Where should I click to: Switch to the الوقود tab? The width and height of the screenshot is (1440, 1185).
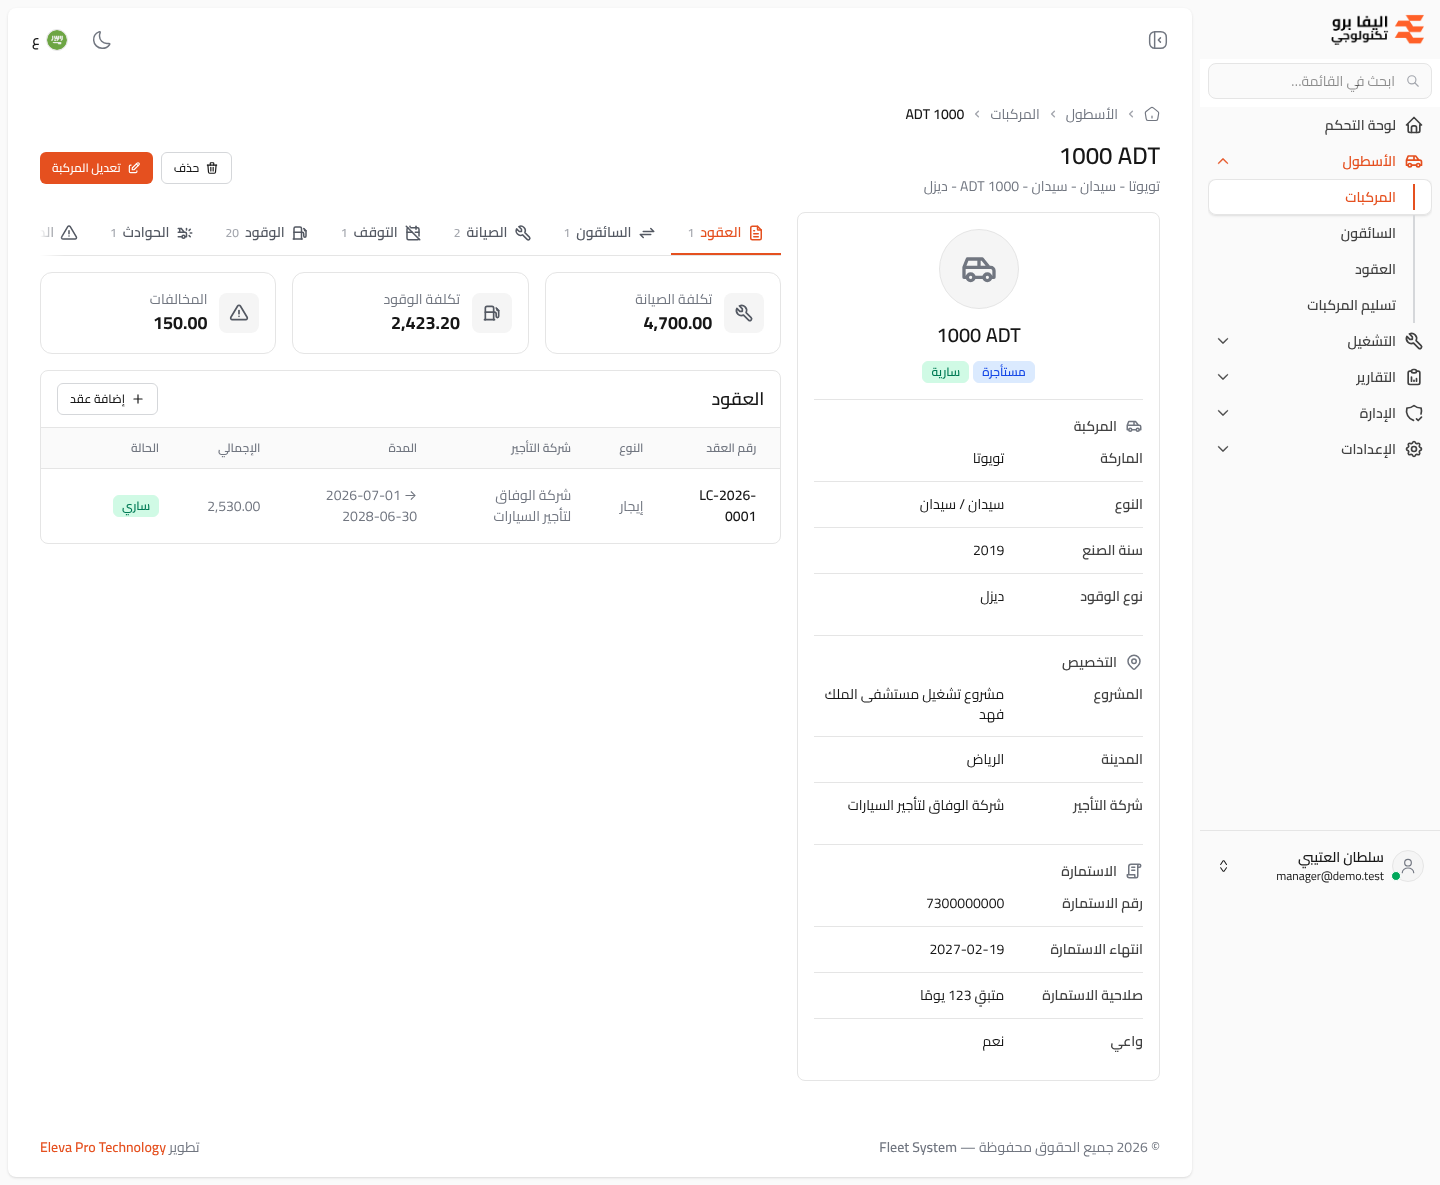pos(266,232)
